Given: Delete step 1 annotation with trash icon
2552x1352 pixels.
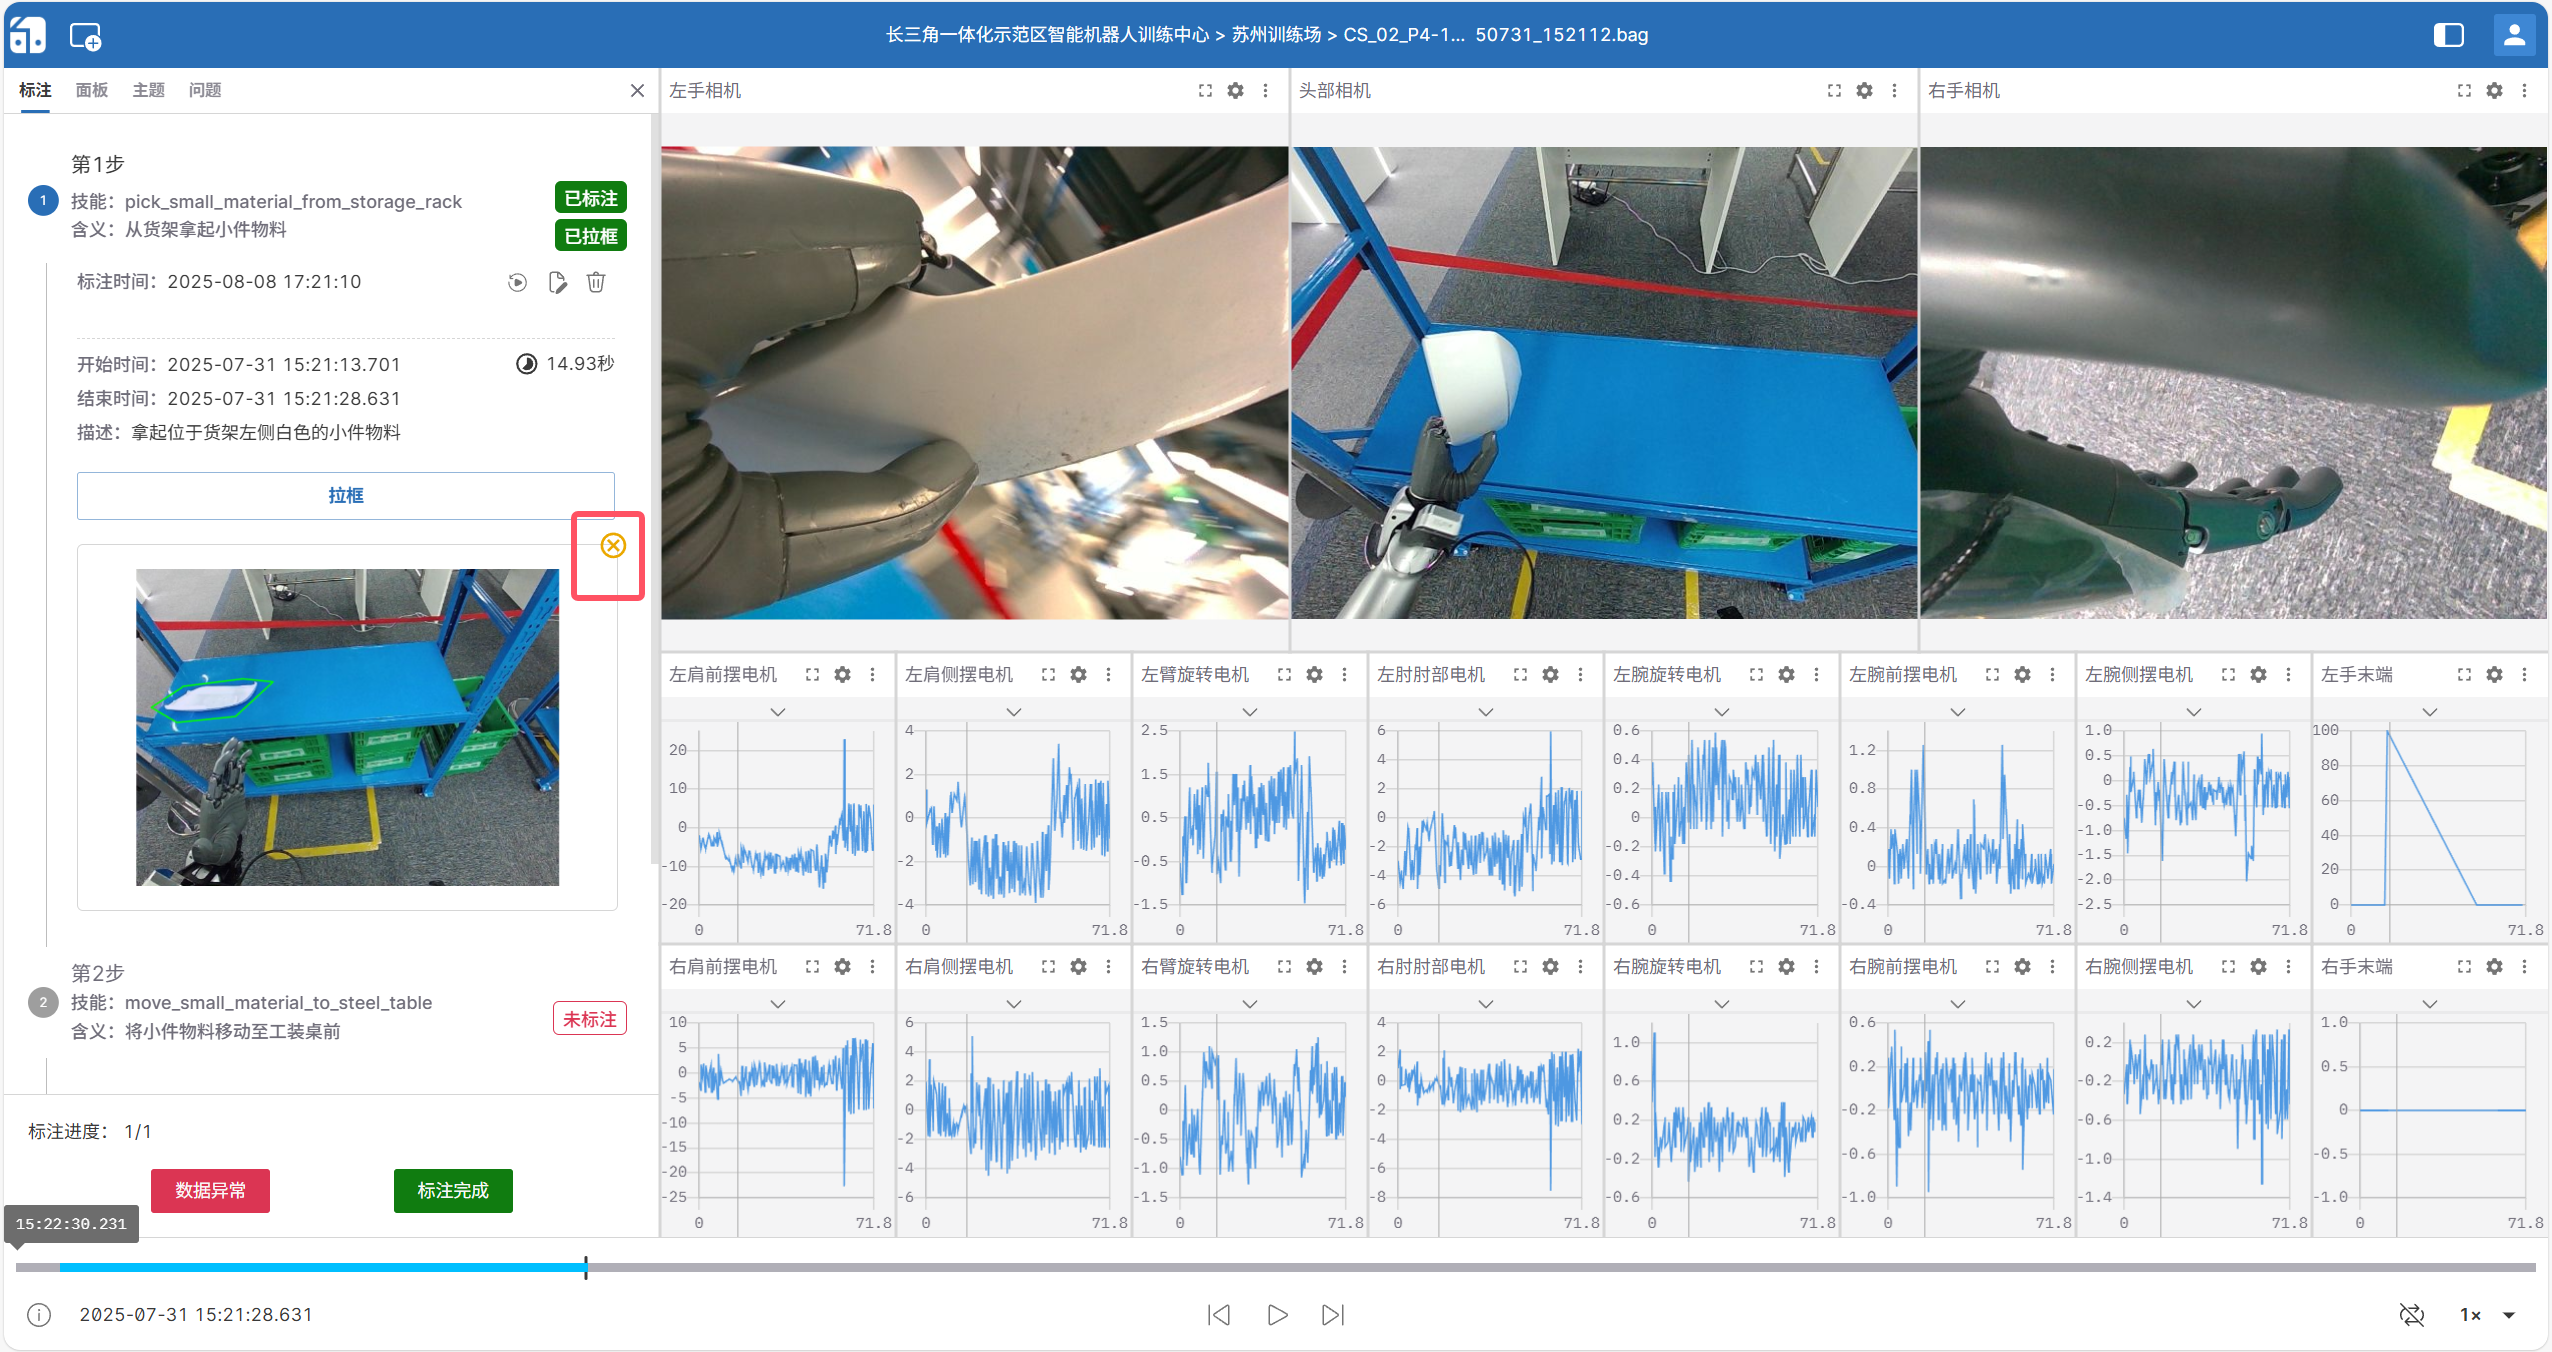Looking at the screenshot, I should (x=596, y=282).
